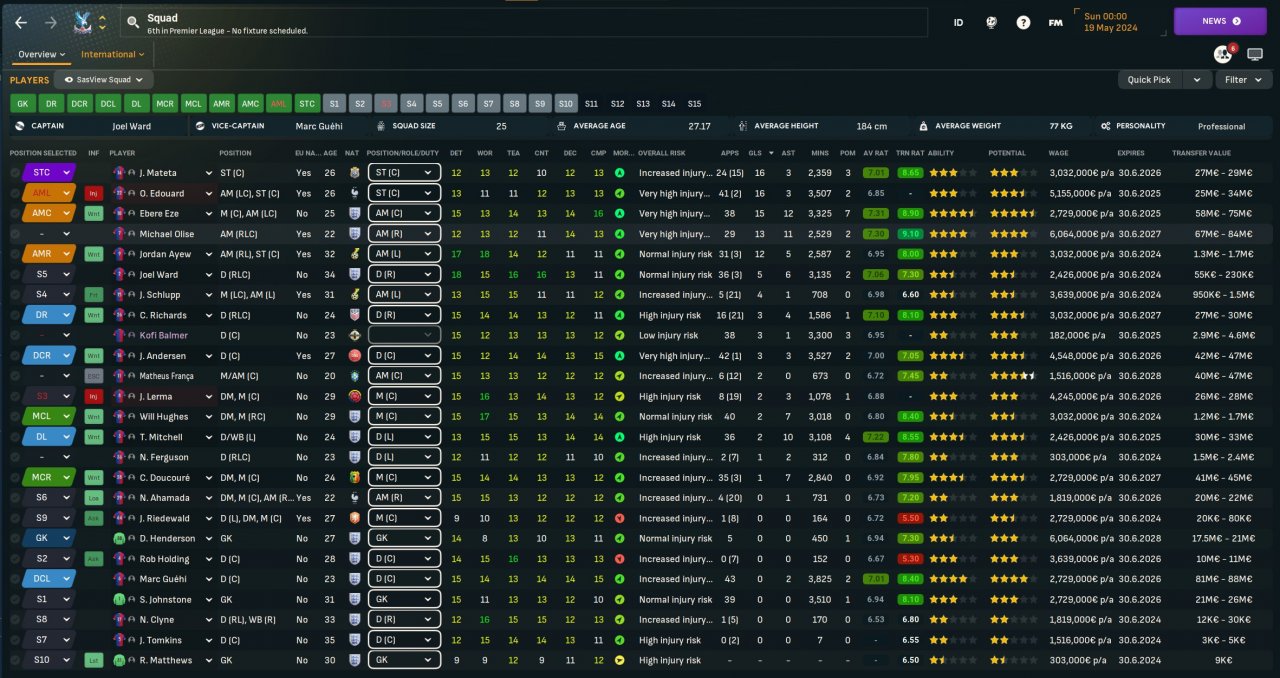Open the notifications icon with red badge
The height and width of the screenshot is (678, 1280).
[1224, 54]
